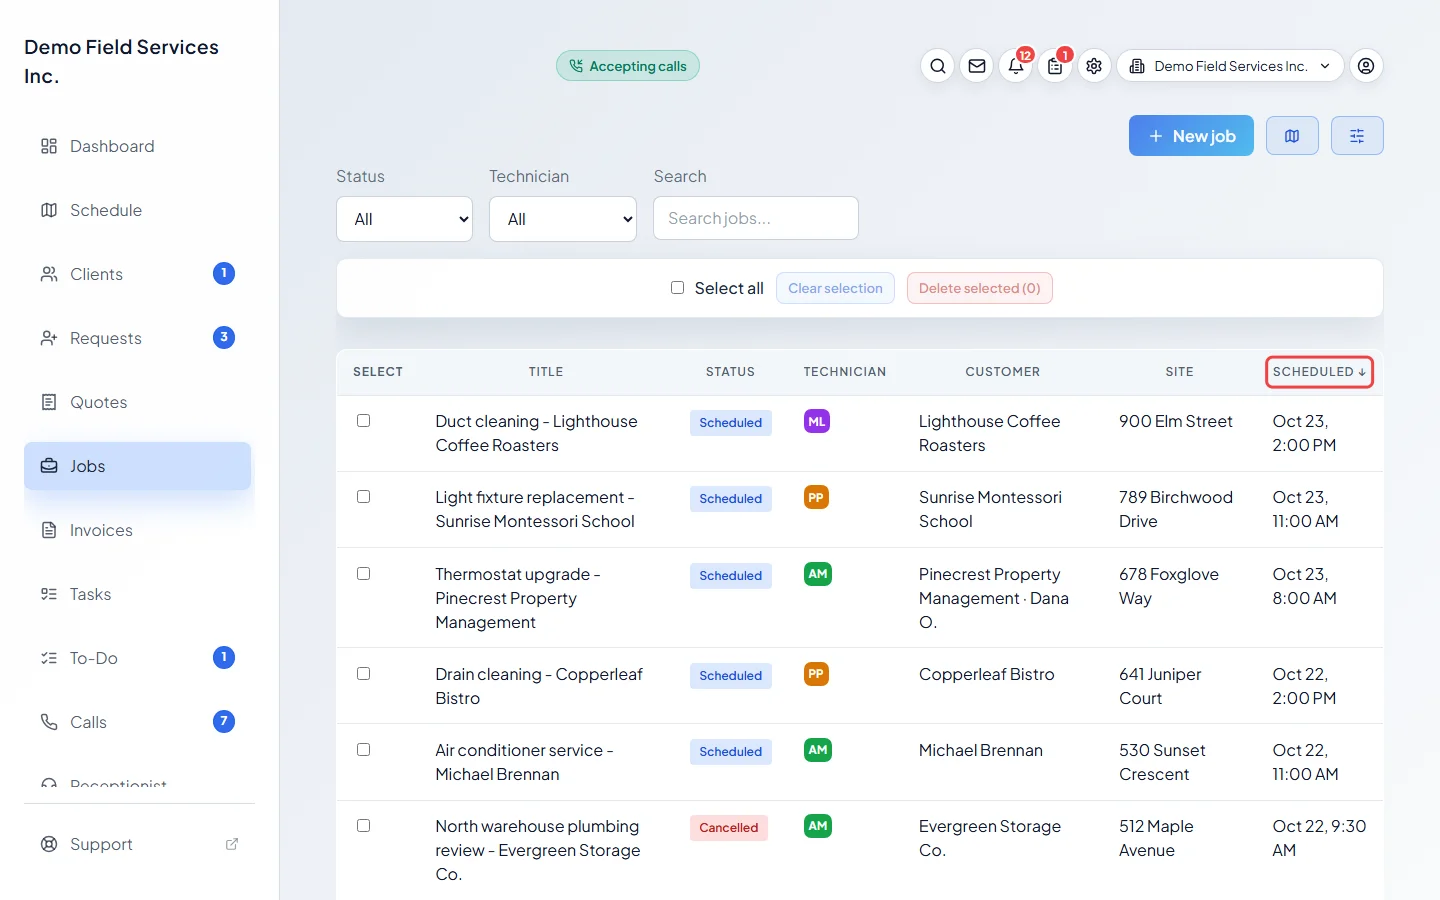Screen dimensions: 1440x900
Task: Click AM avatar on Air conditioner service row
Action: click(818, 750)
